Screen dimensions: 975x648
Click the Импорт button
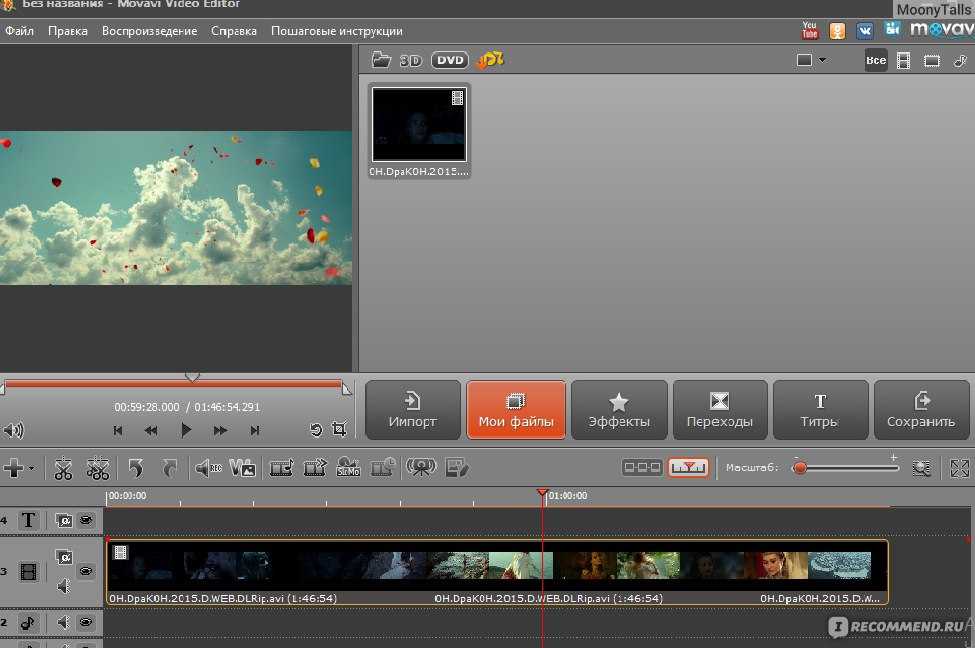tap(413, 410)
